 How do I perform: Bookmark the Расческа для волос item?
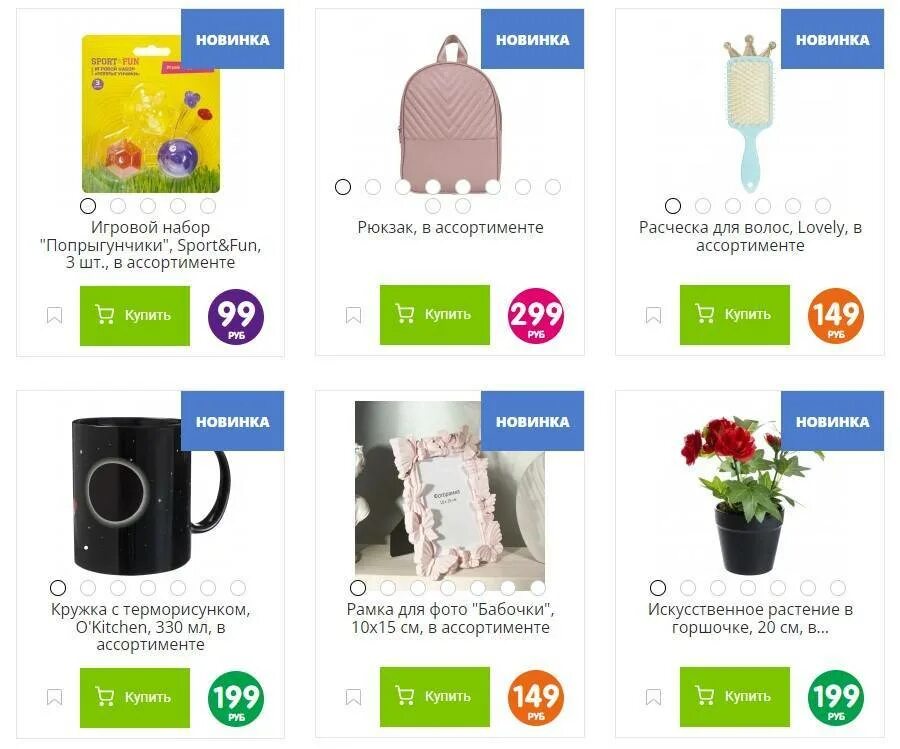[654, 315]
